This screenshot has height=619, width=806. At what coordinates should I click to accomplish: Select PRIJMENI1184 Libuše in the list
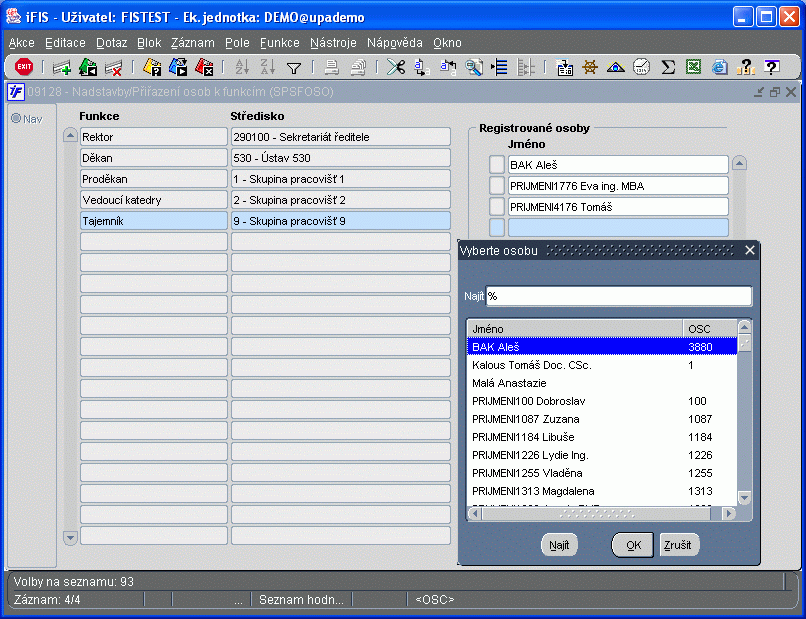tap(602, 437)
